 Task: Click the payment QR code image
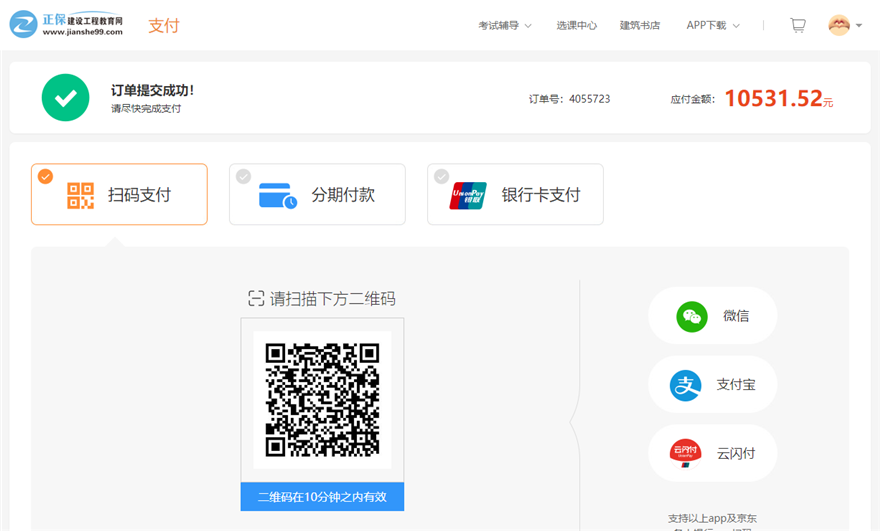coord(322,399)
